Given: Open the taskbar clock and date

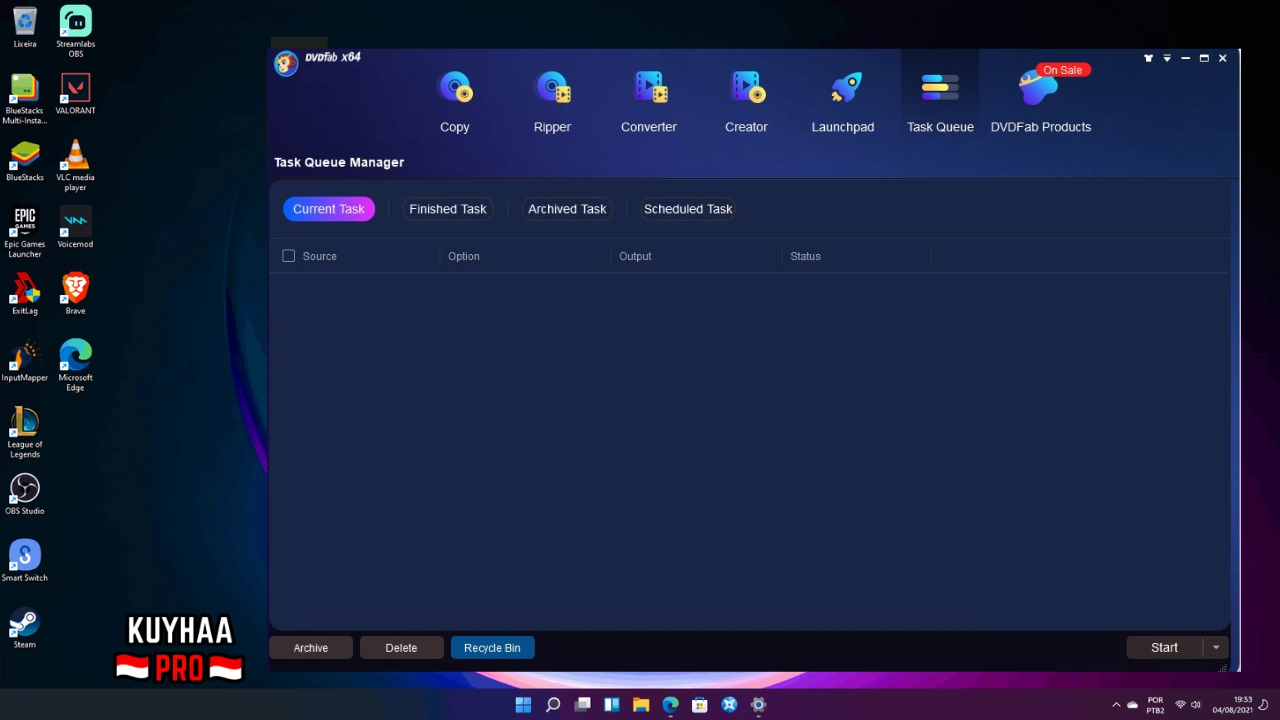Looking at the screenshot, I should click(x=1233, y=705).
